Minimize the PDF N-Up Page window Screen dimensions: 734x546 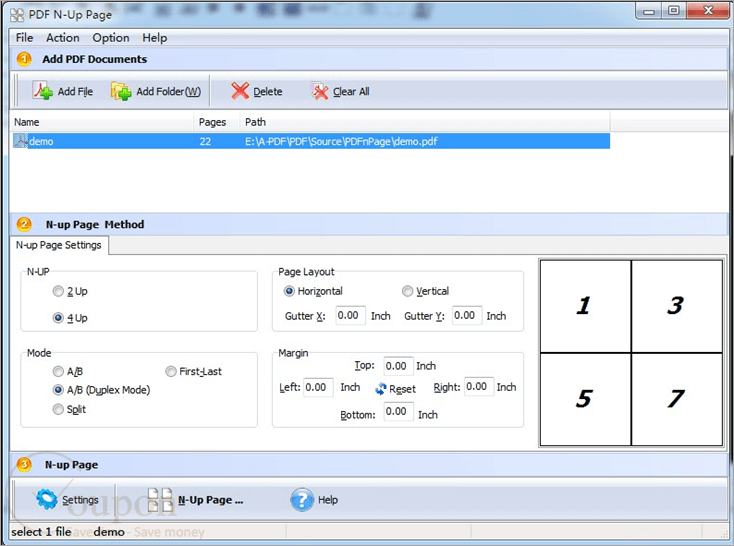pos(649,11)
